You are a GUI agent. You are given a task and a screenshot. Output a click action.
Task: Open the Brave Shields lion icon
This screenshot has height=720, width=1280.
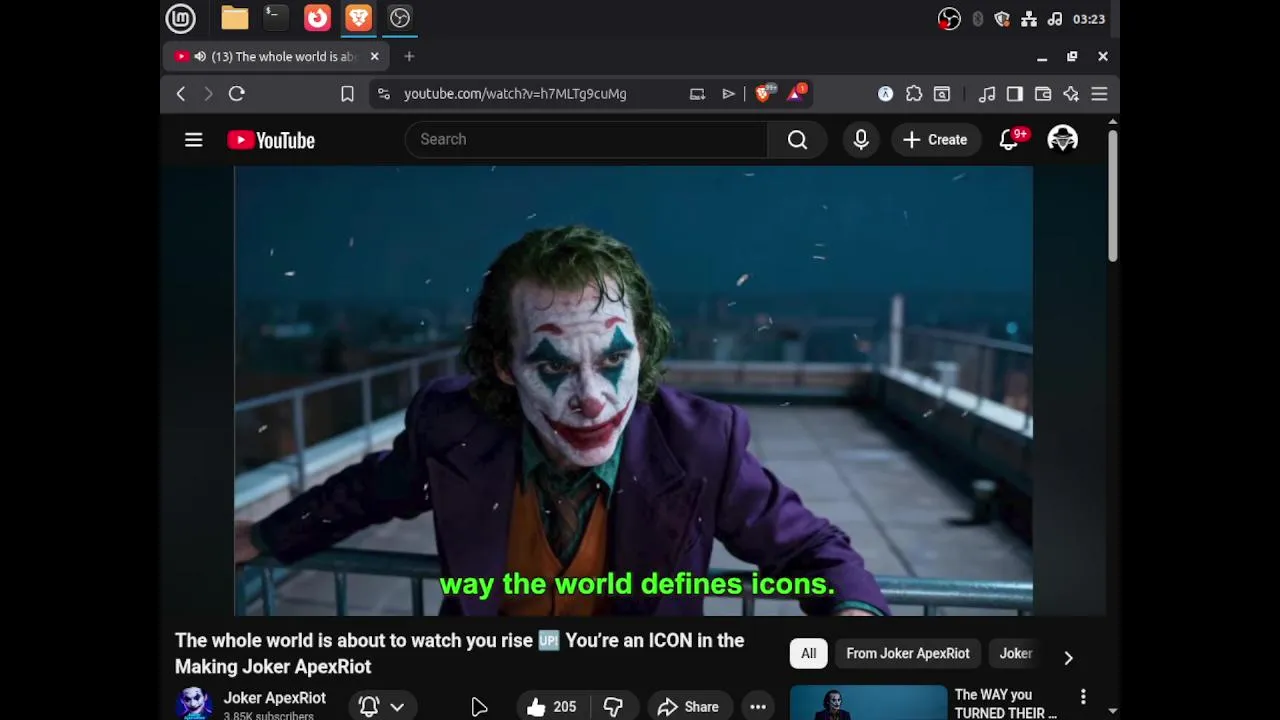click(x=764, y=93)
